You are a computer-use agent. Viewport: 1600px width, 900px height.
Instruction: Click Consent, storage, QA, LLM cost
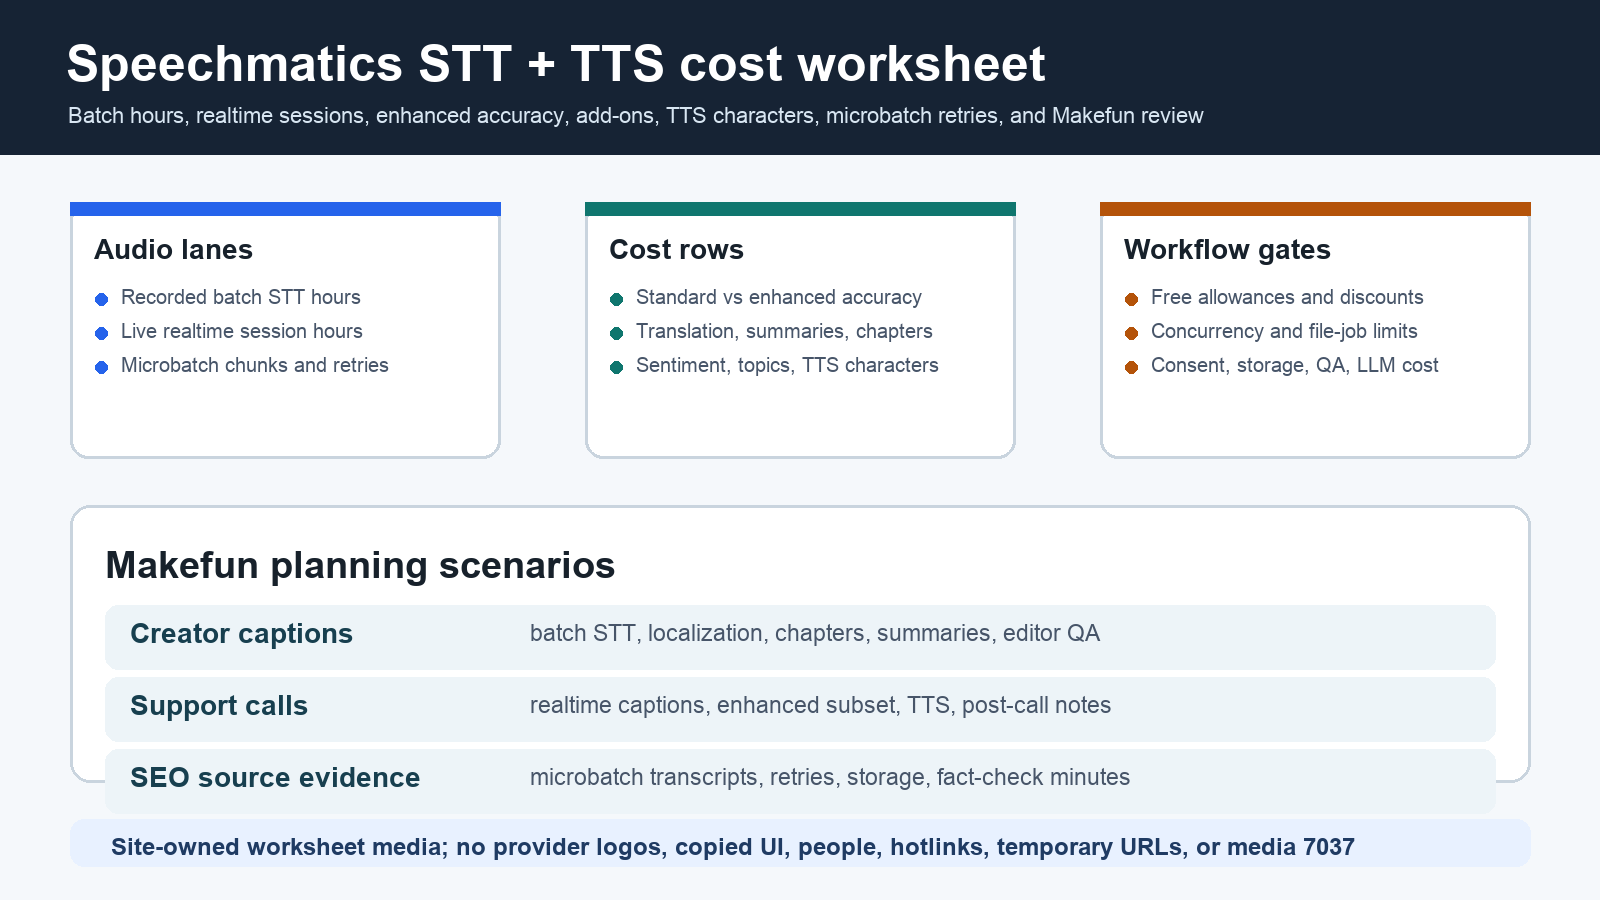(x=1295, y=365)
